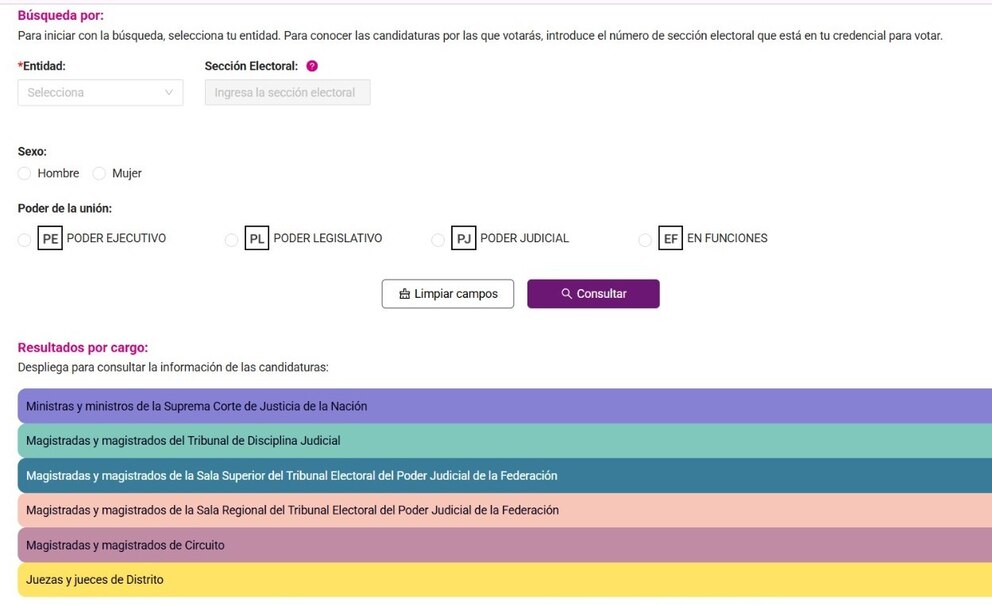Choose the Poder Judicial radio option
The width and height of the screenshot is (992, 606).
438,240
